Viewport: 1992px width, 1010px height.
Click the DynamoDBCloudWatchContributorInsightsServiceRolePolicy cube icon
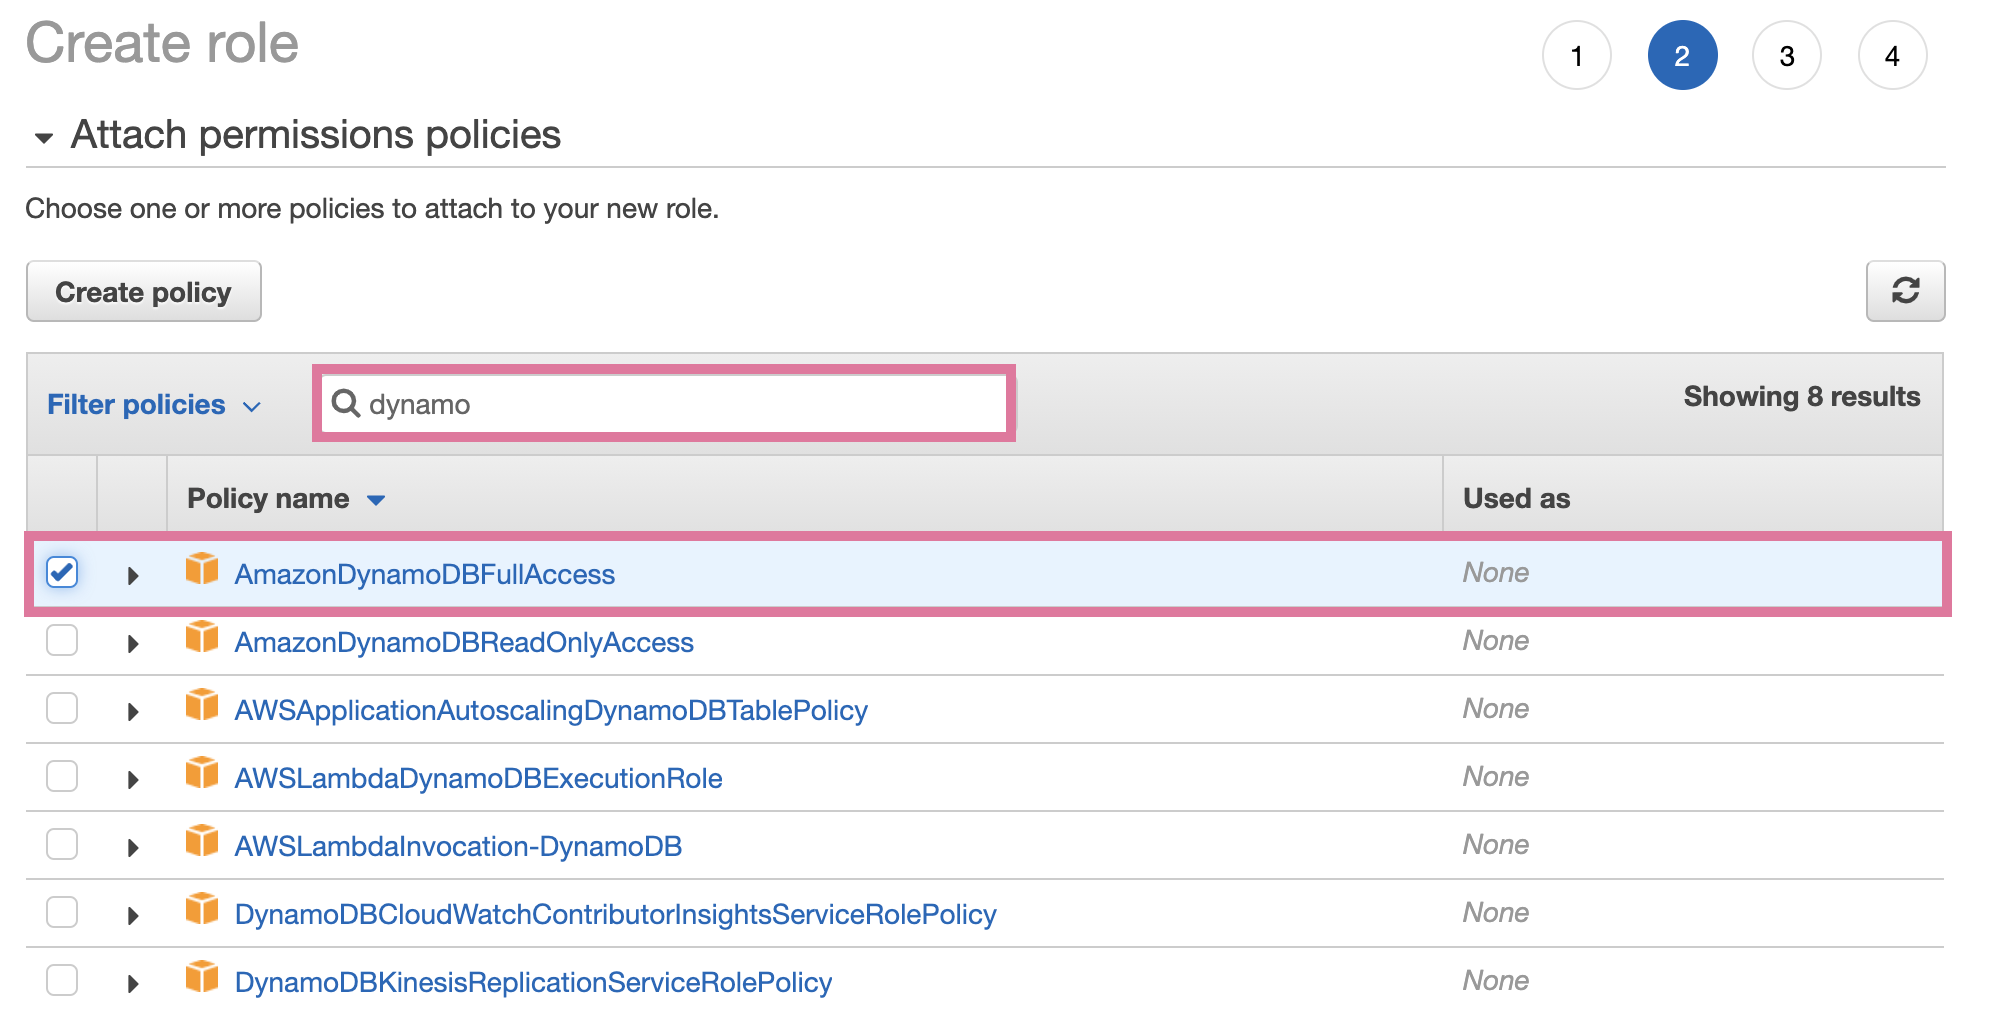202,909
